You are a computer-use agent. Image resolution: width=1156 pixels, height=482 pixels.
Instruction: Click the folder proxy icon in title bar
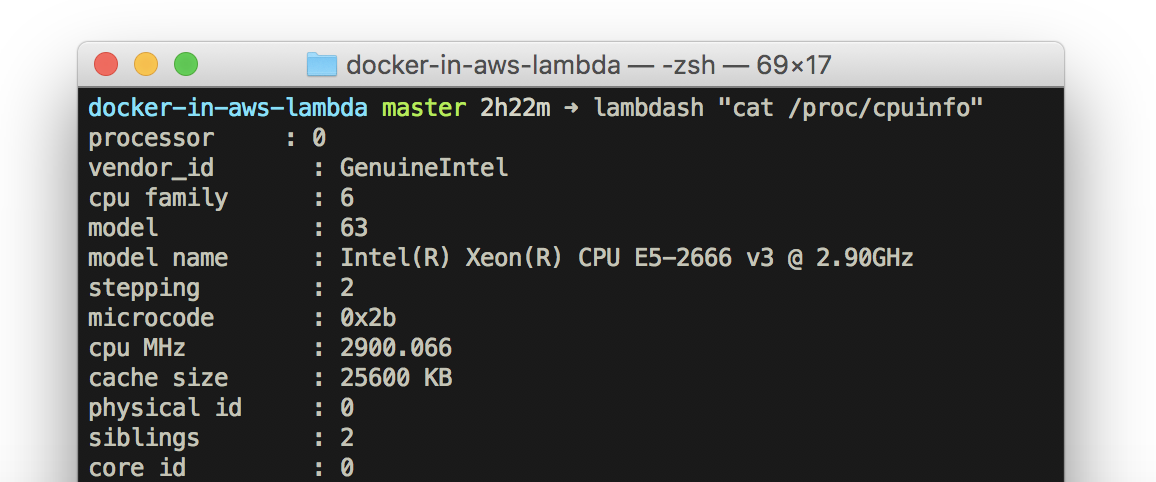321,66
